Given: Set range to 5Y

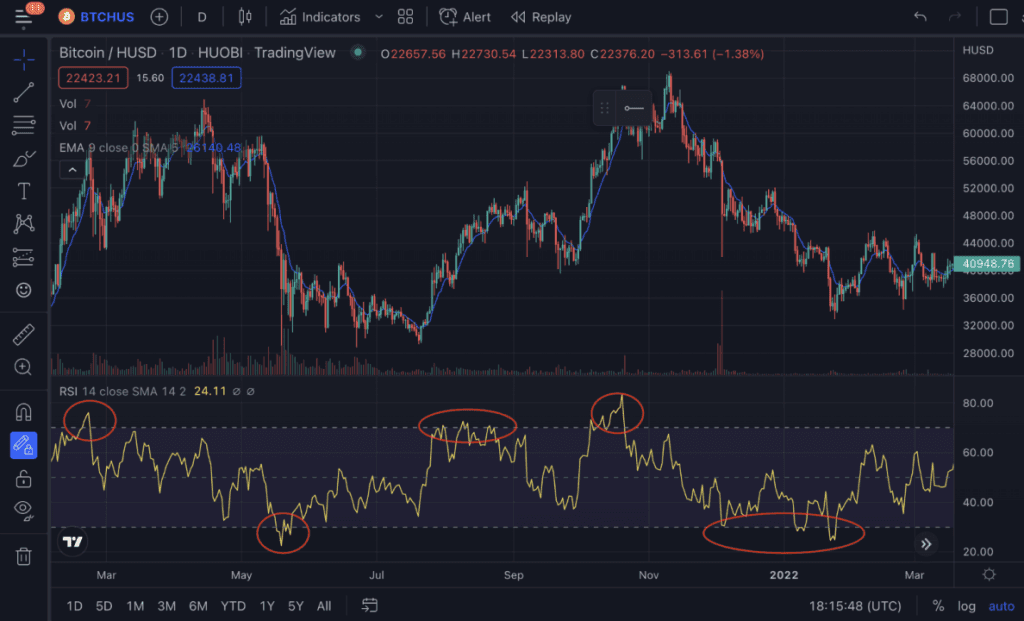Looking at the screenshot, I should pyautogui.click(x=296, y=606).
